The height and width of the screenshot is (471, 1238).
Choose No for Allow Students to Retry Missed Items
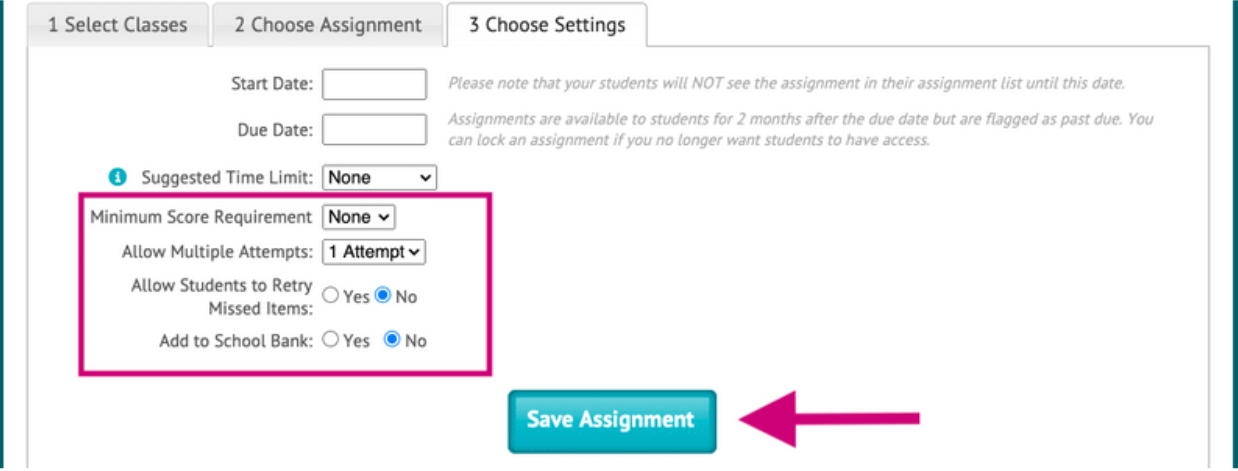point(382,297)
